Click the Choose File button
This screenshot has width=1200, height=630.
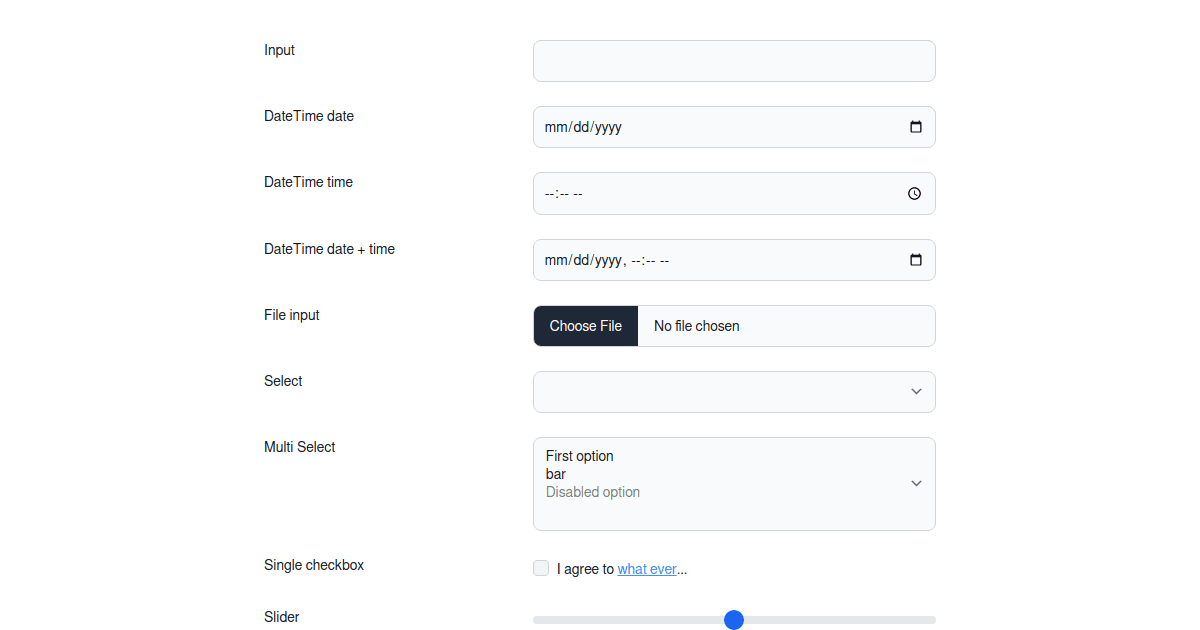pyautogui.click(x=585, y=325)
